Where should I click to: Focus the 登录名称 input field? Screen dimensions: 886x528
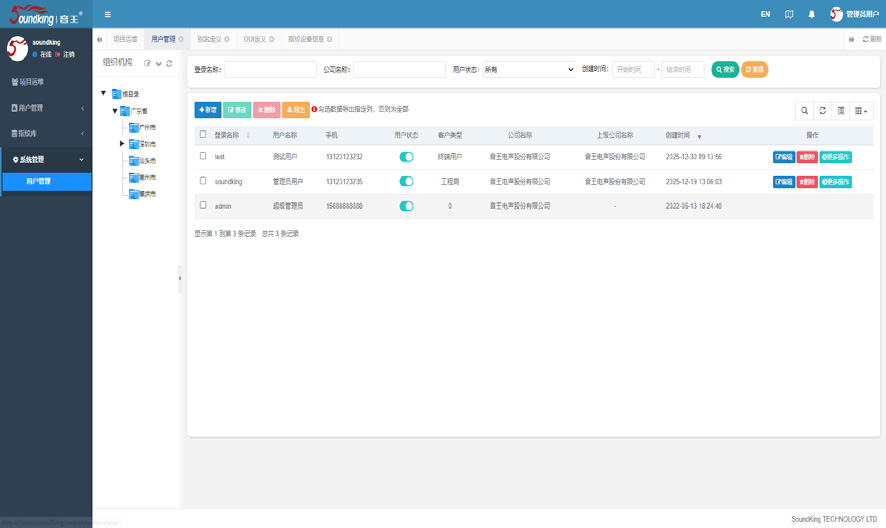point(271,70)
